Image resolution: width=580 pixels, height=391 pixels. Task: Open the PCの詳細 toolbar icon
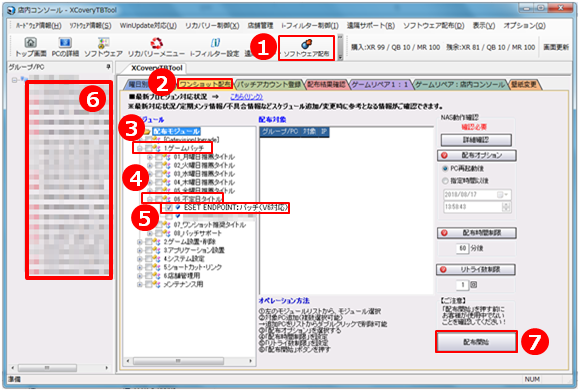(x=65, y=47)
